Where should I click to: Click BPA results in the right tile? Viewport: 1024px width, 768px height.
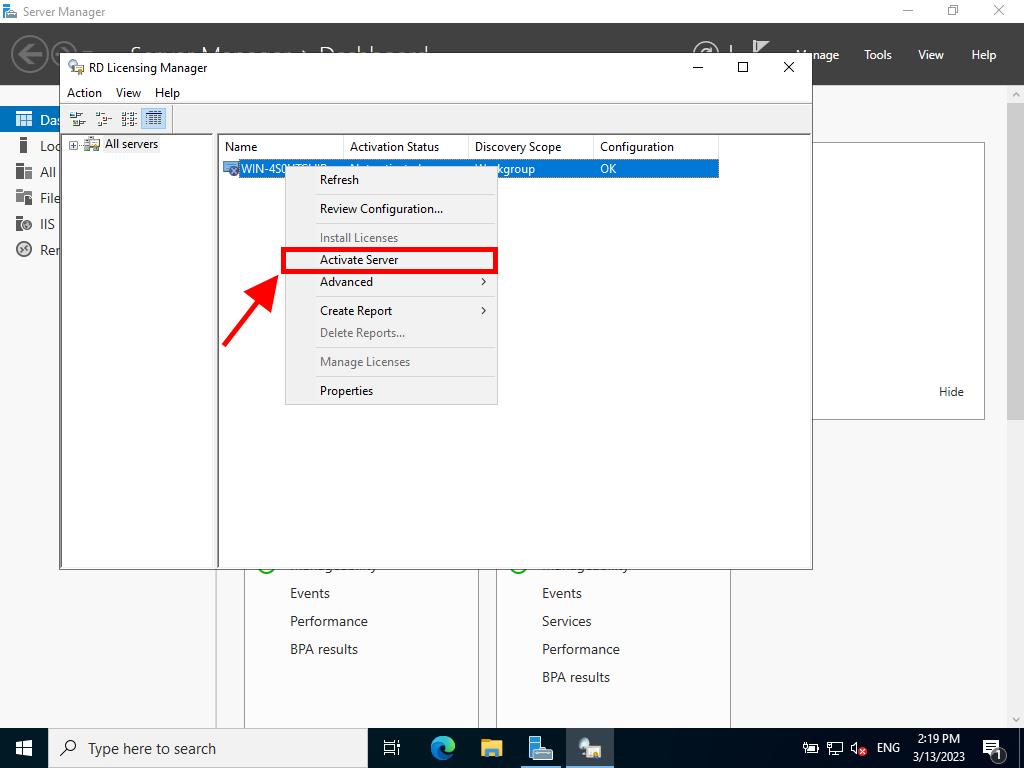(x=575, y=677)
